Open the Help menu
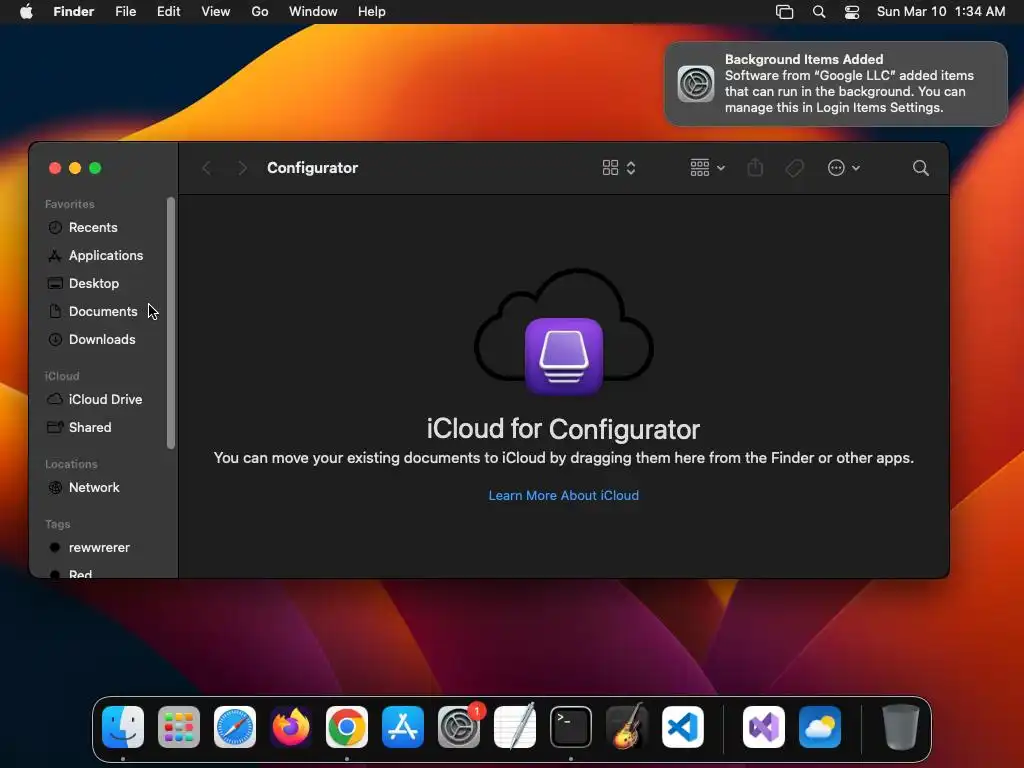The height and width of the screenshot is (768, 1024). (x=372, y=12)
